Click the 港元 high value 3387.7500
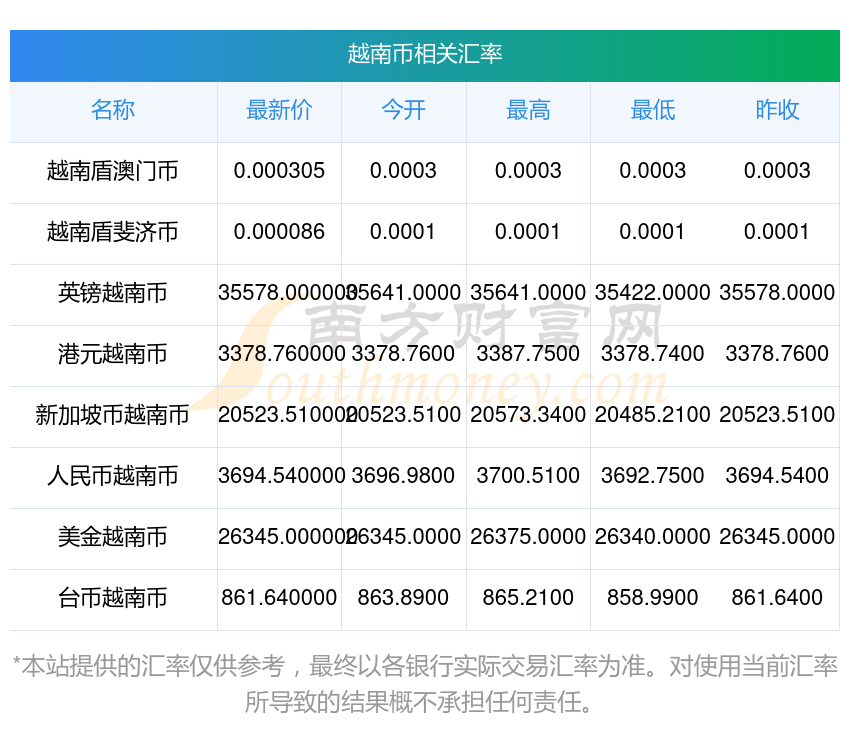This screenshot has height=733, width=850. [528, 354]
